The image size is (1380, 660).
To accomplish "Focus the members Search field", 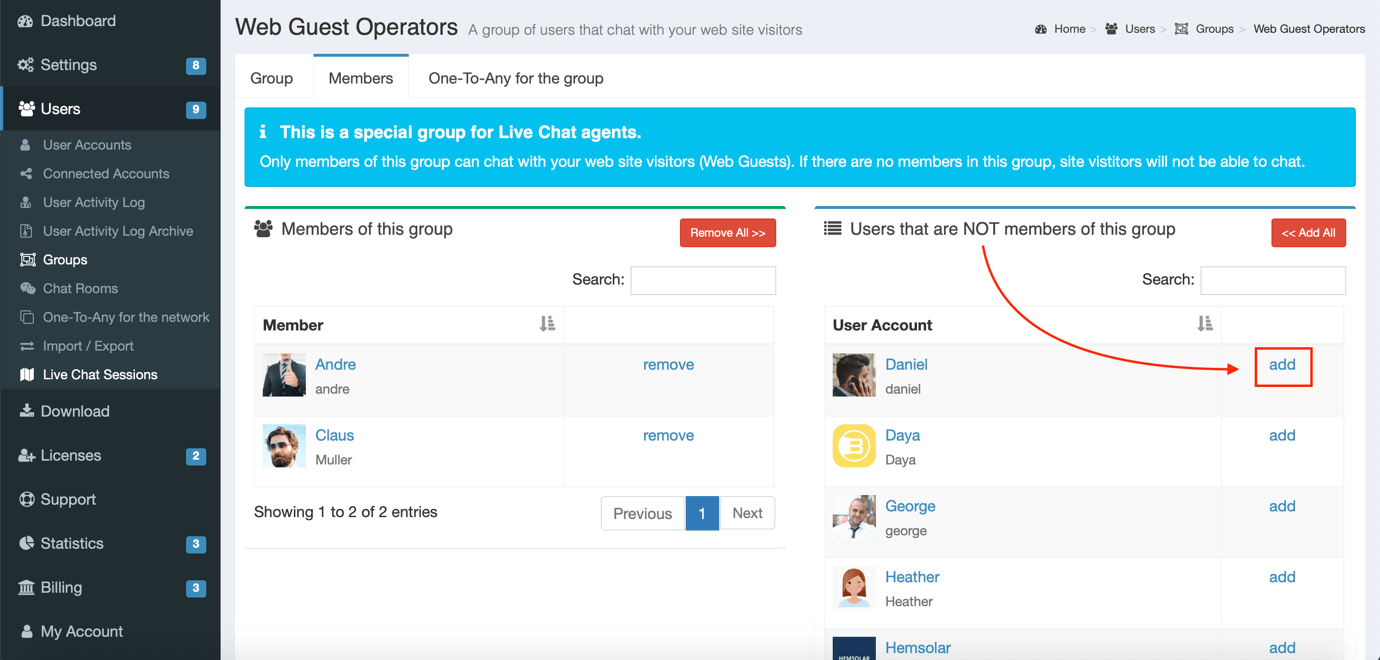I will (703, 280).
